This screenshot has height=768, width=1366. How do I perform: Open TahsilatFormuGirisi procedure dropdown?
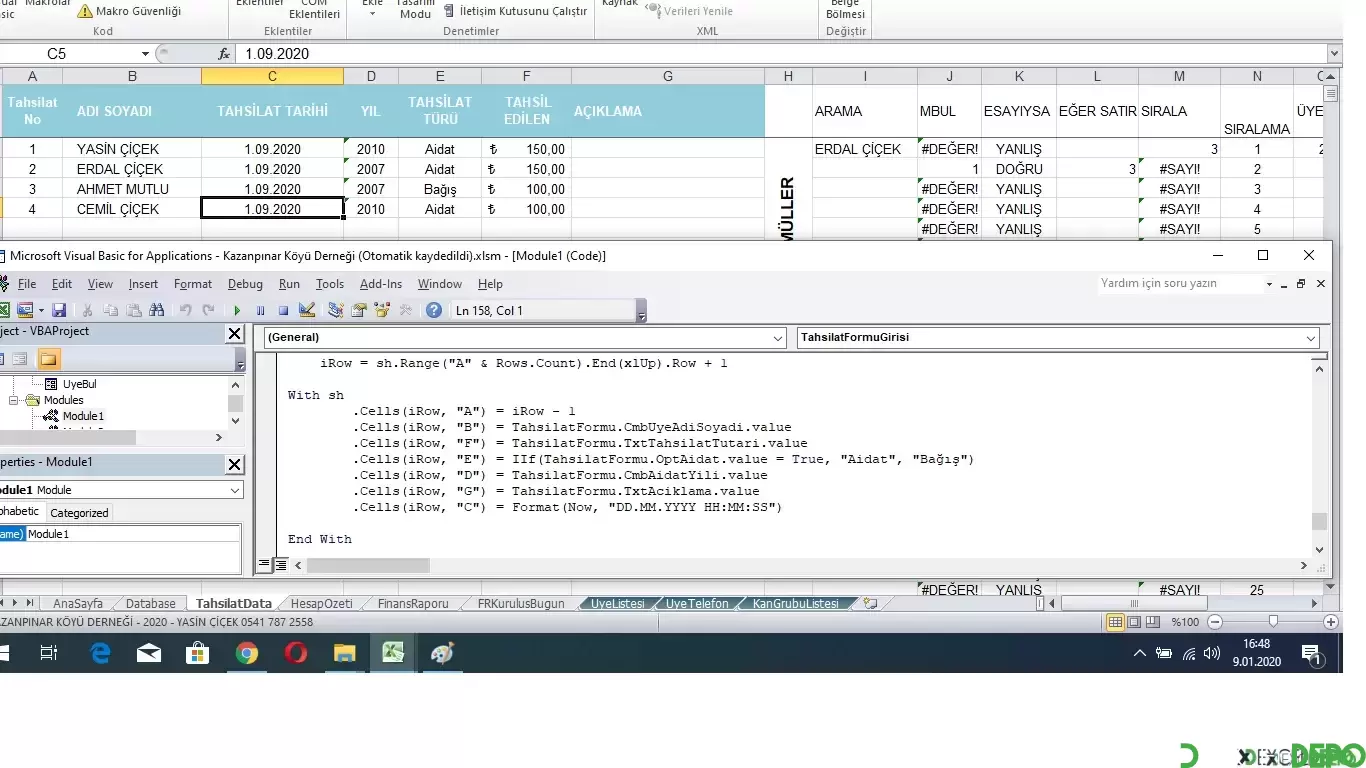1311,338
